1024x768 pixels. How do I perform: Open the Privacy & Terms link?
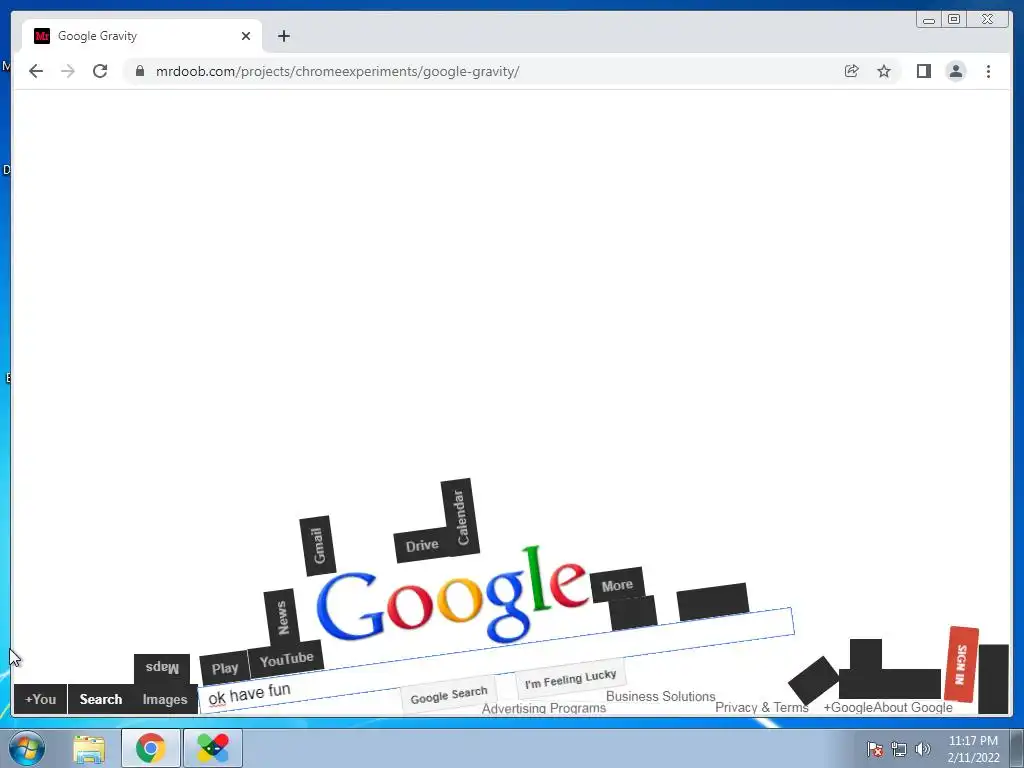point(761,707)
